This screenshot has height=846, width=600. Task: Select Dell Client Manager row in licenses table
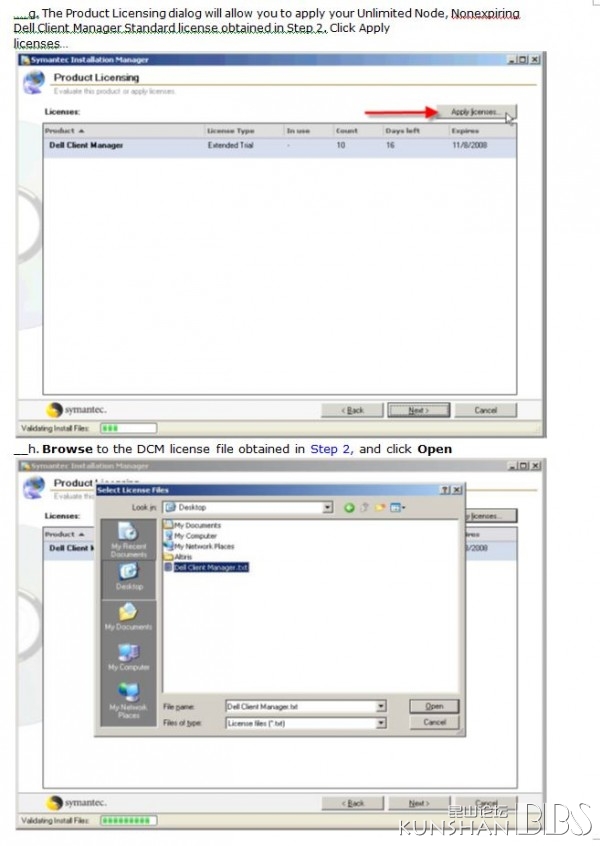87,146
